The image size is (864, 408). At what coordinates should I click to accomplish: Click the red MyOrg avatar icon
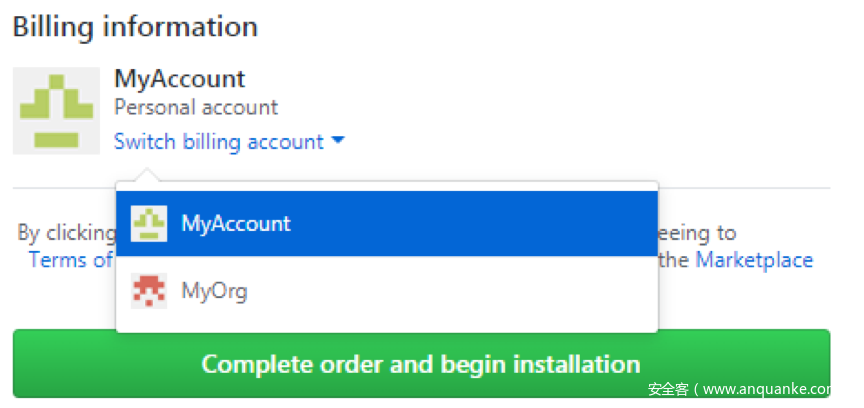click(x=149, y=292)
